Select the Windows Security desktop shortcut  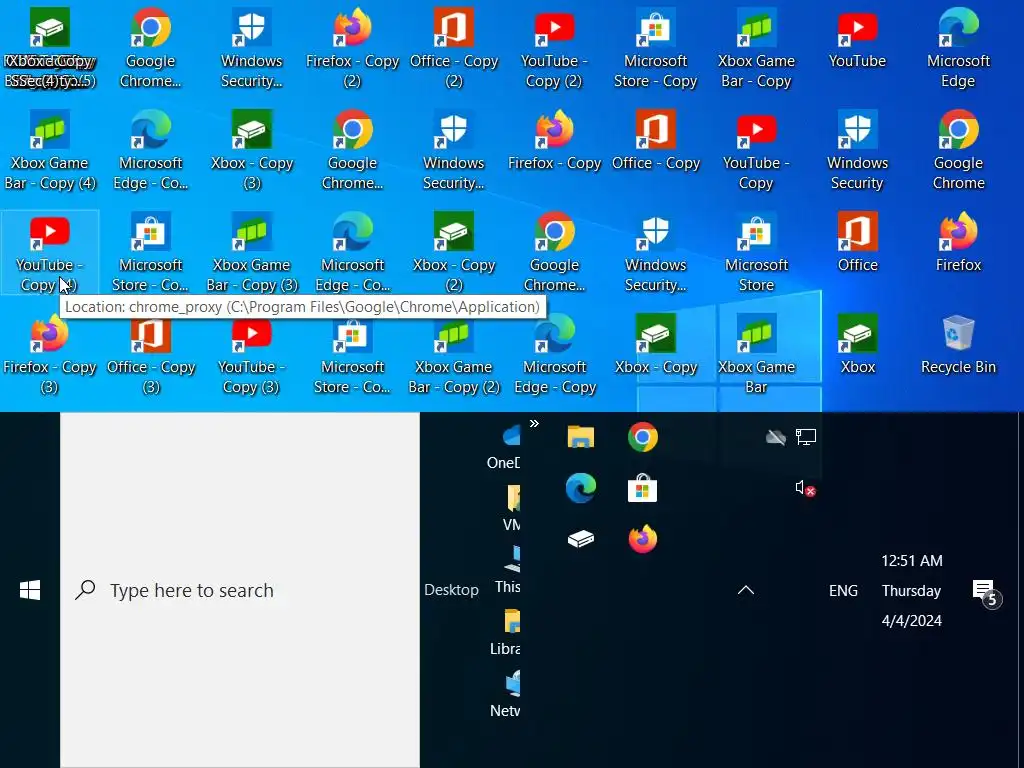click(857, 151)
